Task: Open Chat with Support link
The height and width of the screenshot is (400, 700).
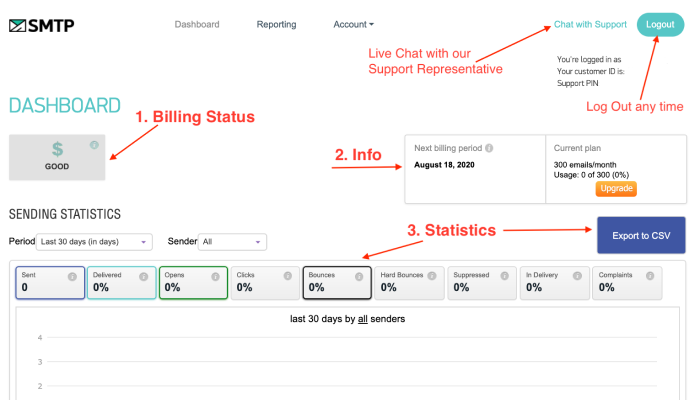Action: coord(590,24)
